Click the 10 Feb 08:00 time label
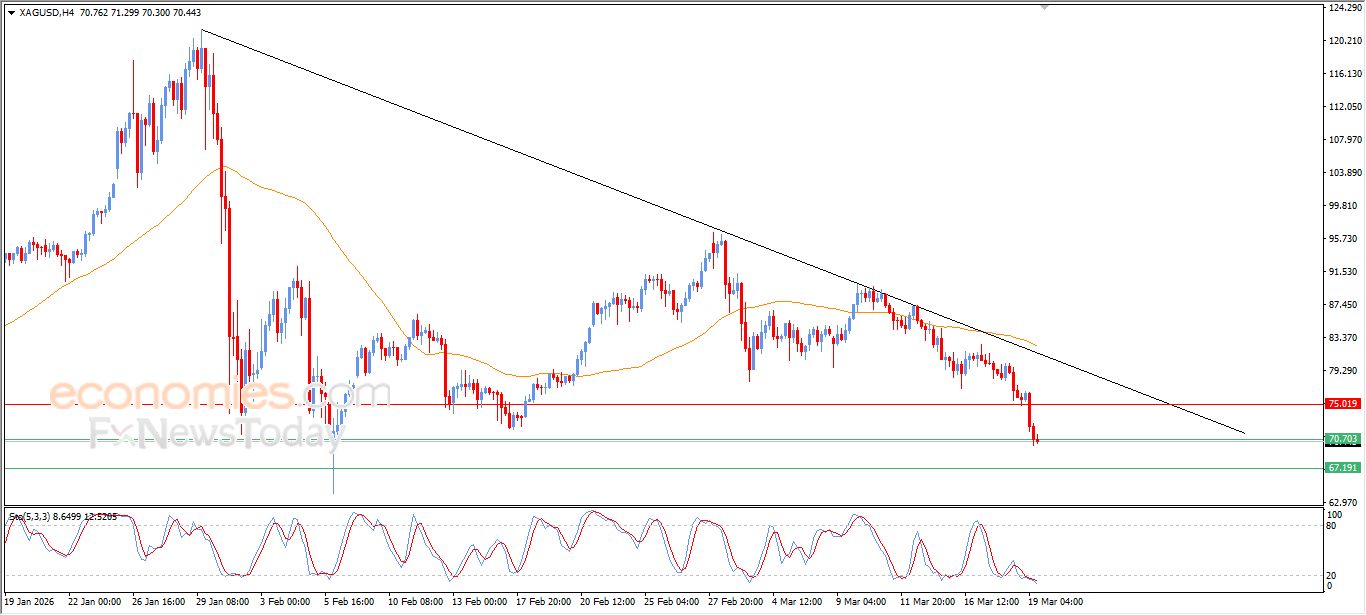 click(416, 602)
